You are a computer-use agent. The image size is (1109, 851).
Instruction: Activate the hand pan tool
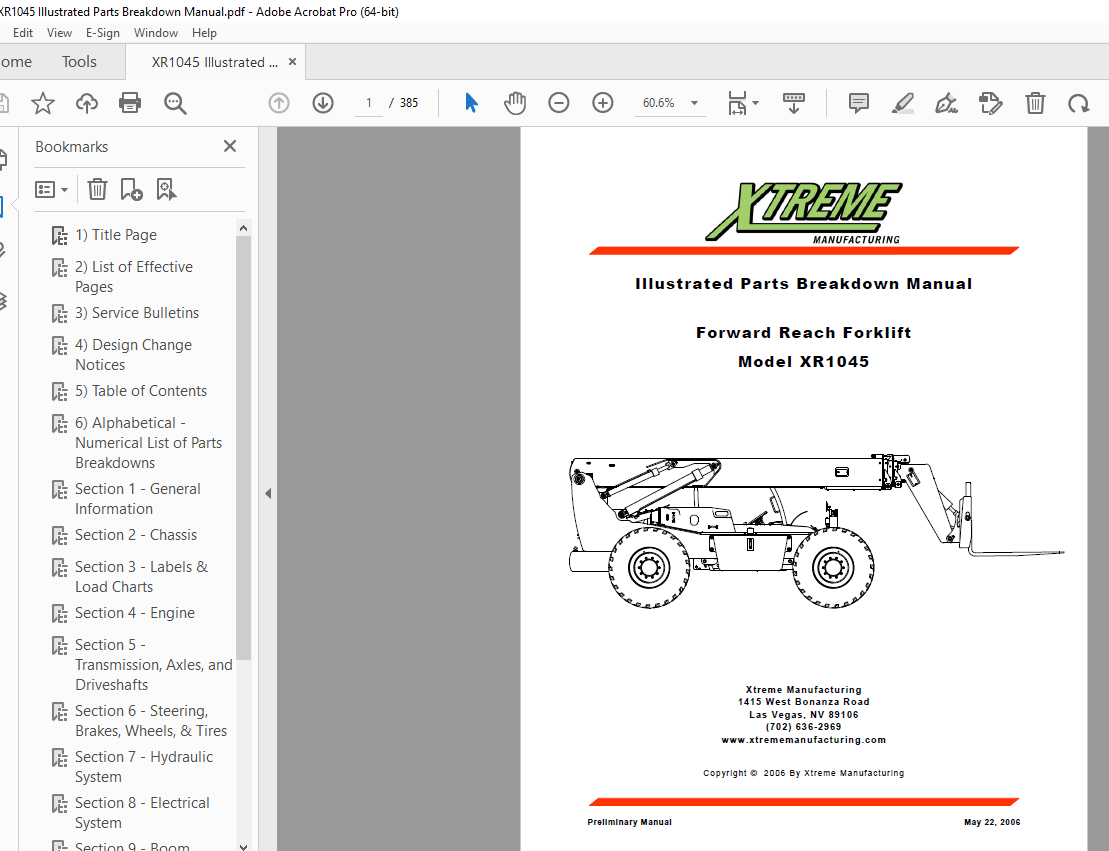coord(515,103)
